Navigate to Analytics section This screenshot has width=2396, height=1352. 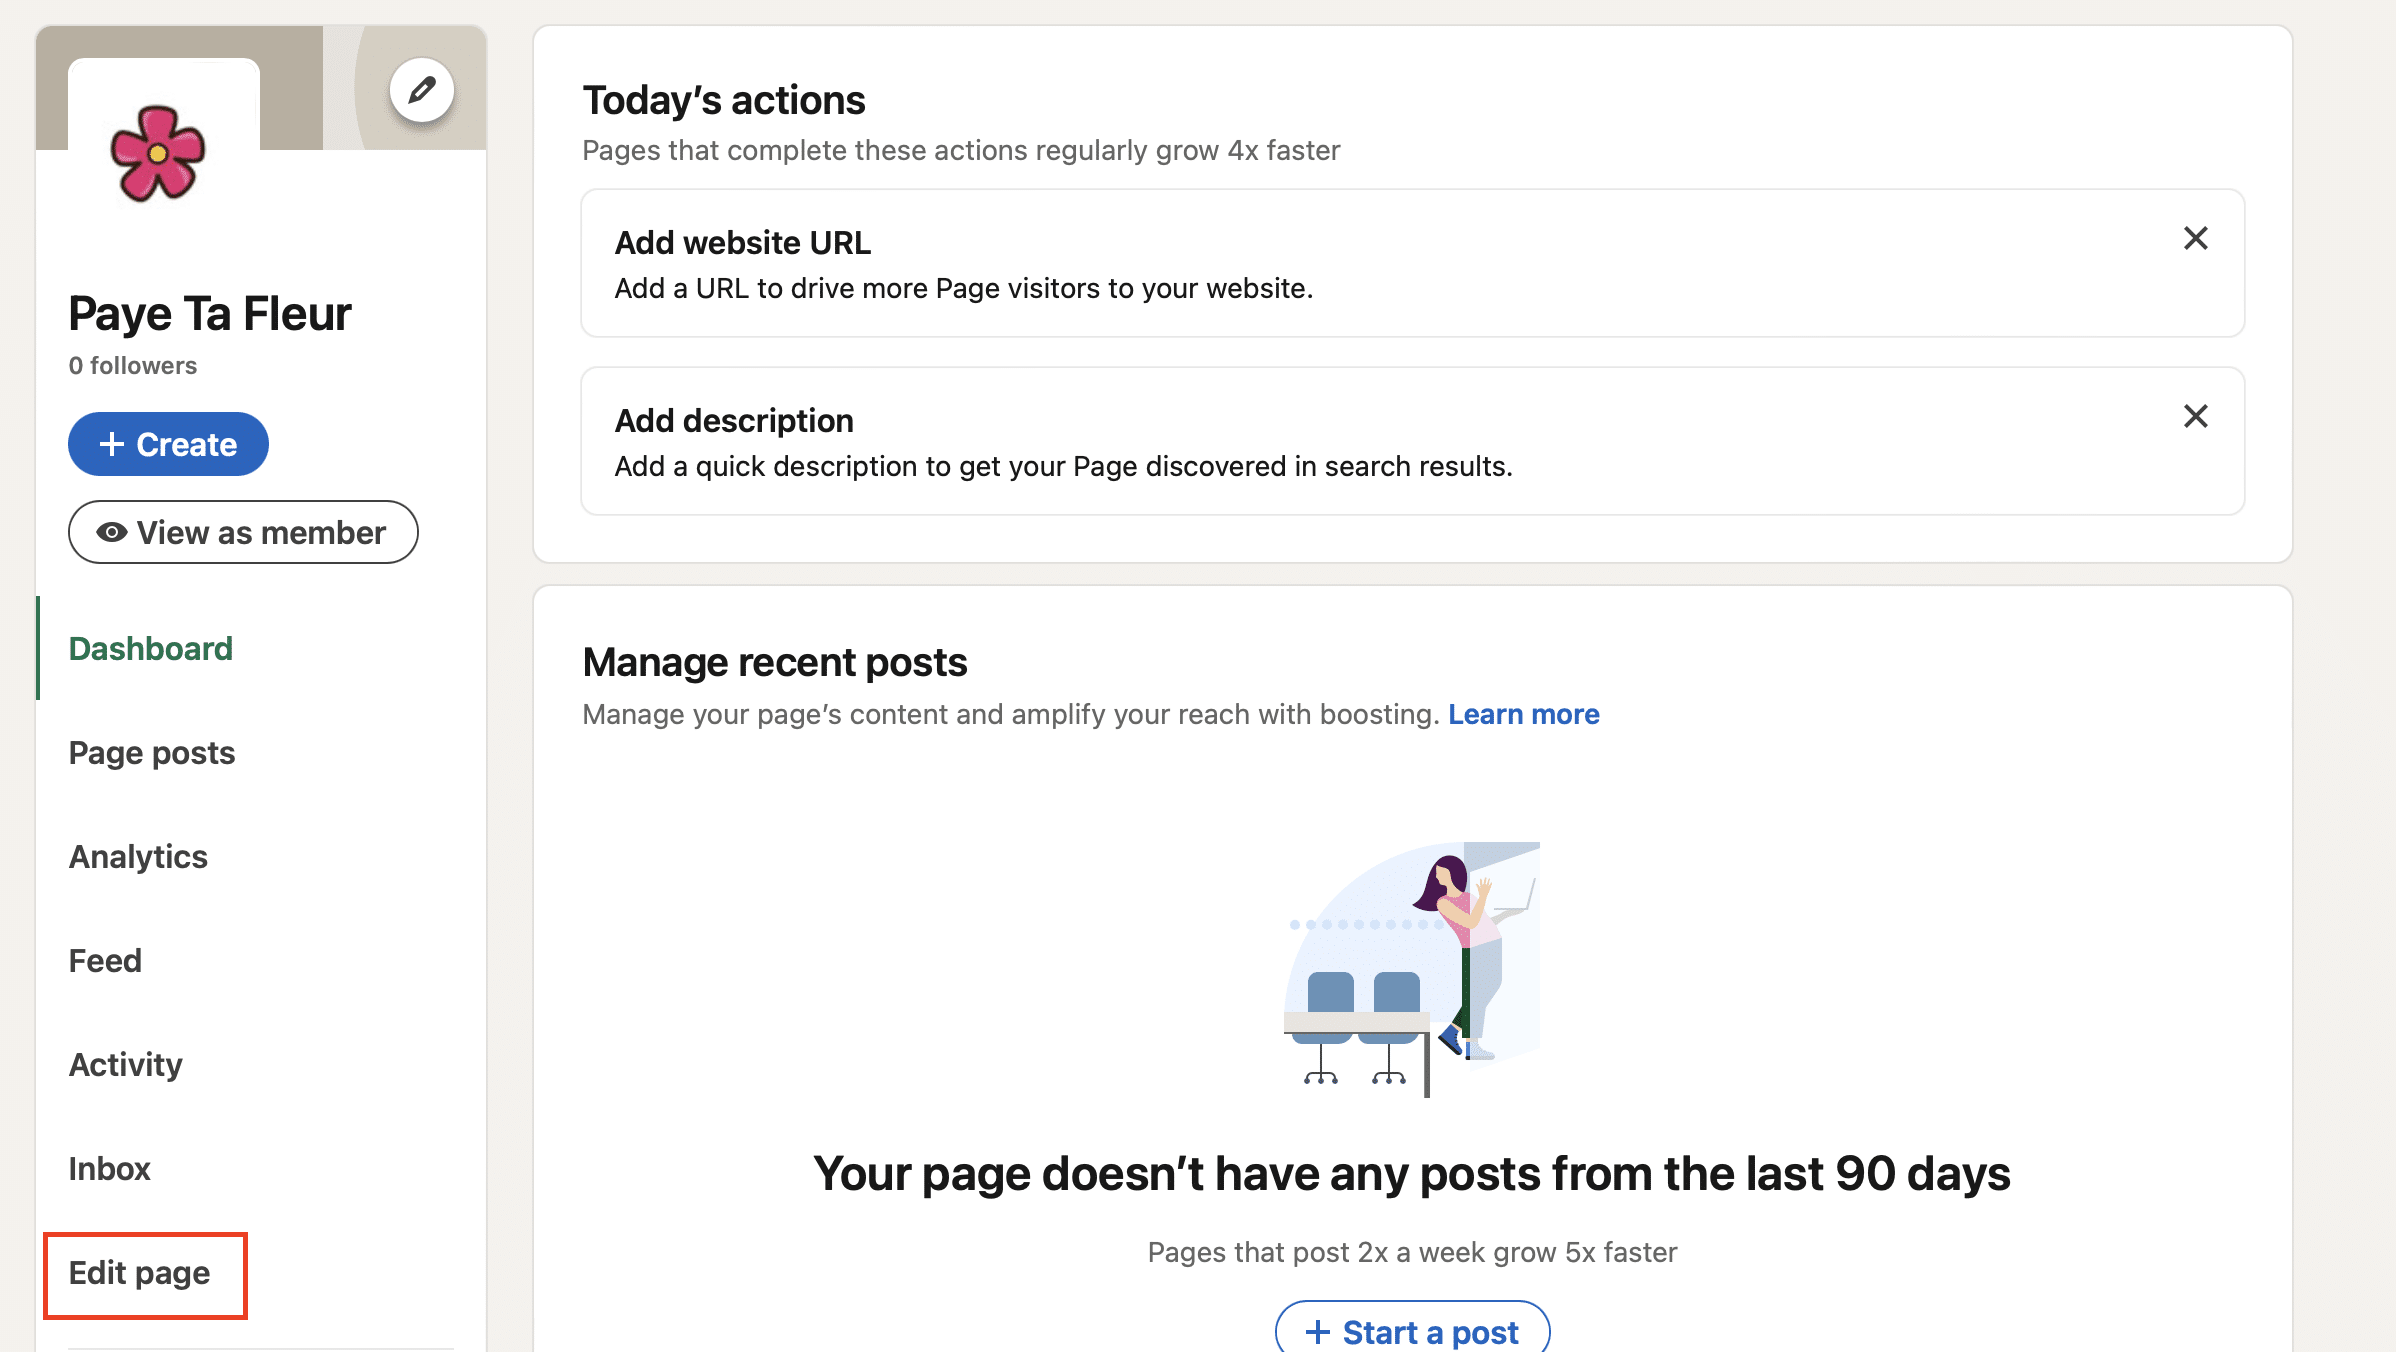click(137, 855)
